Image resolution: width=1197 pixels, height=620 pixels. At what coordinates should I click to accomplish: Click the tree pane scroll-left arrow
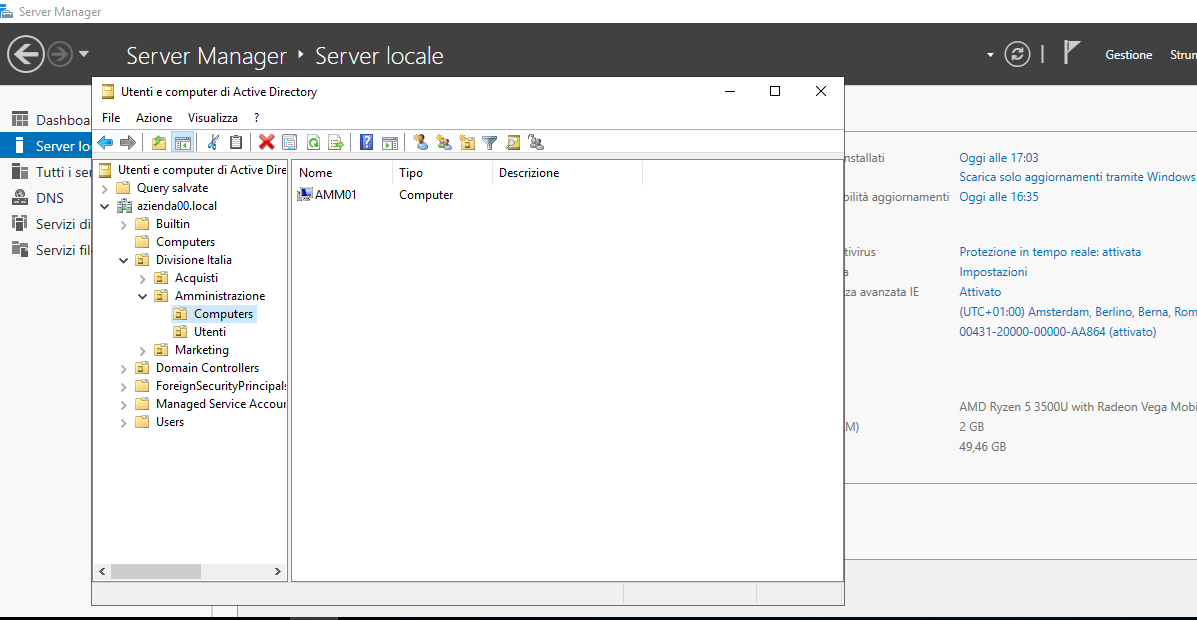point(102,571)
